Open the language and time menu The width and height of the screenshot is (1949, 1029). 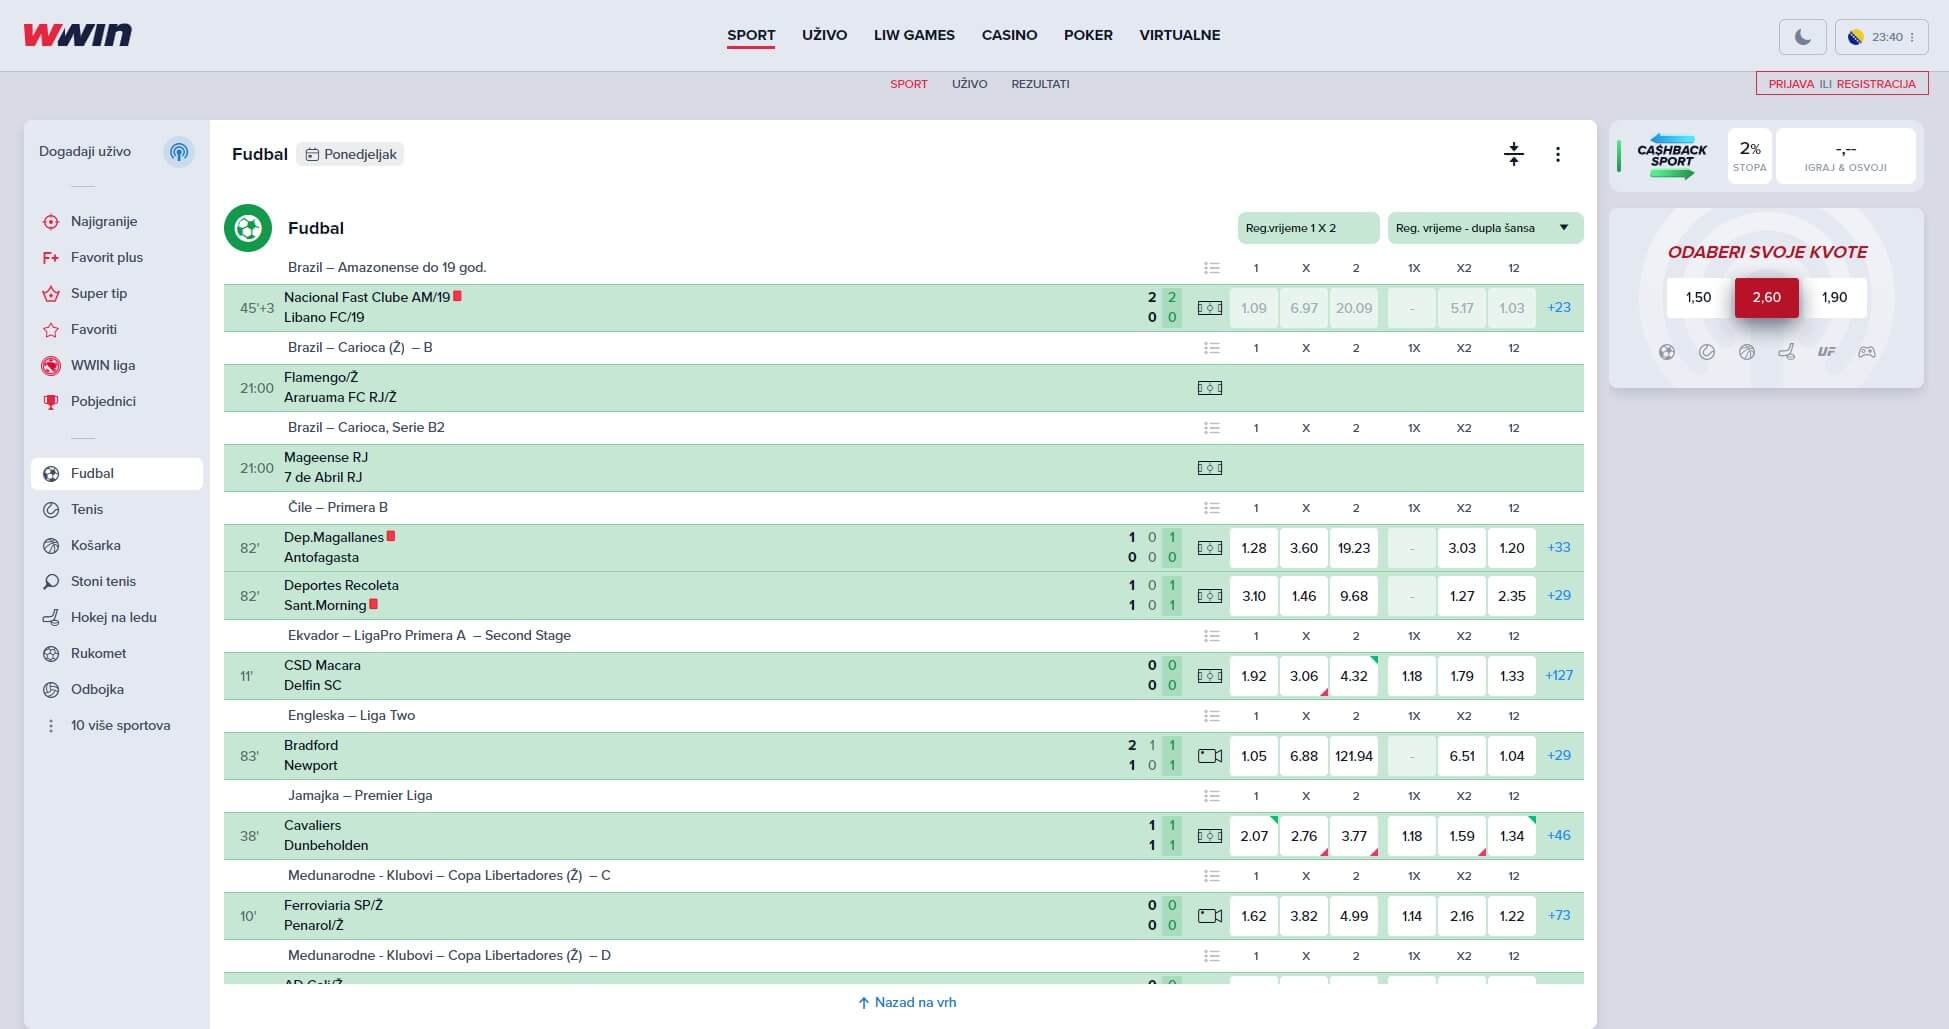pos(1880,37)
